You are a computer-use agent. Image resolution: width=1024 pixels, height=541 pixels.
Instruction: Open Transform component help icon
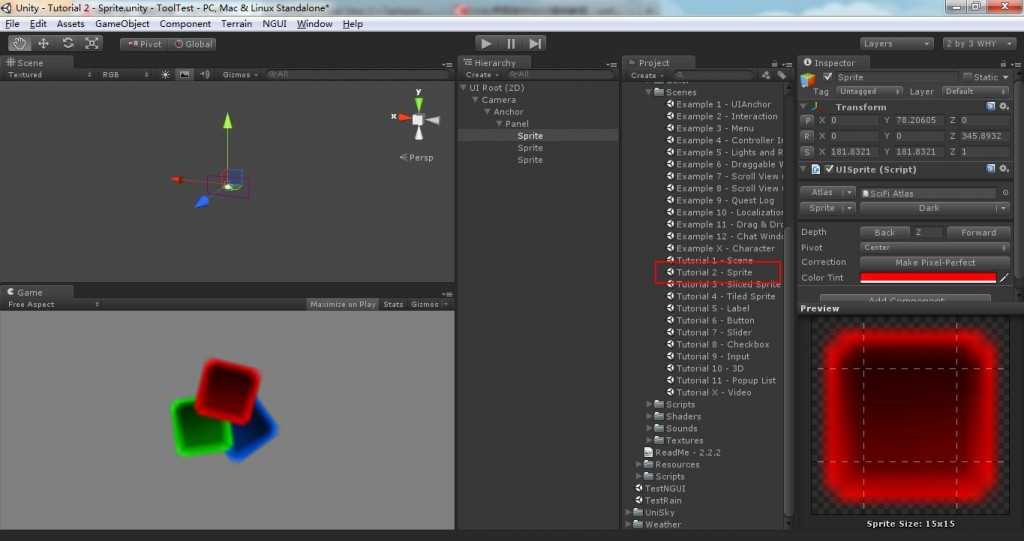(x=991, y=107)
